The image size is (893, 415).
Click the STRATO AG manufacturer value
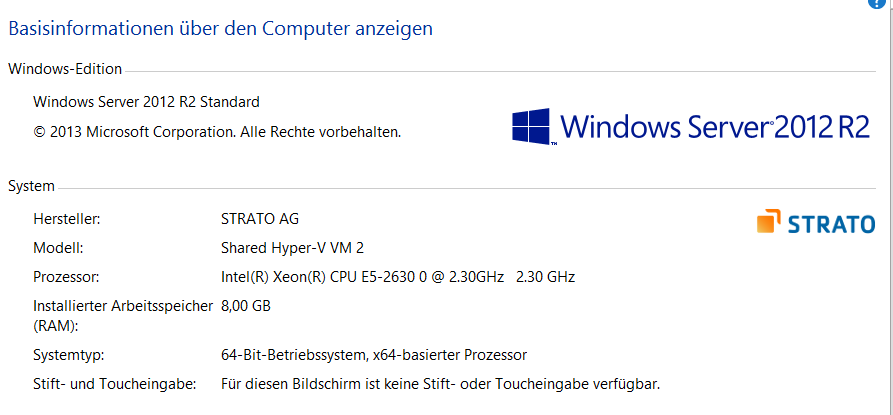259,218
